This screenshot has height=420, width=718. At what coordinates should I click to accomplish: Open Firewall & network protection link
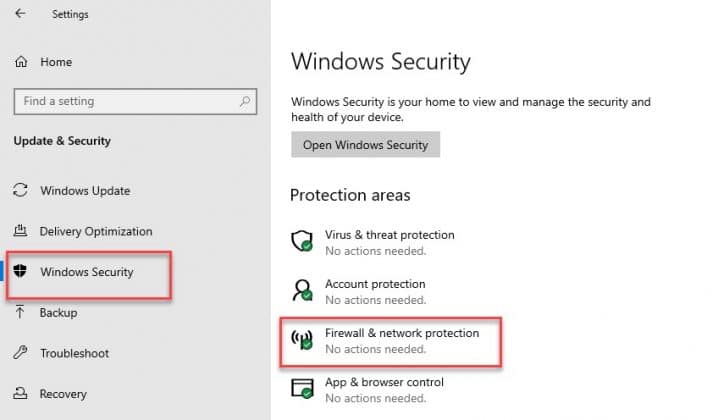point(402,333)
